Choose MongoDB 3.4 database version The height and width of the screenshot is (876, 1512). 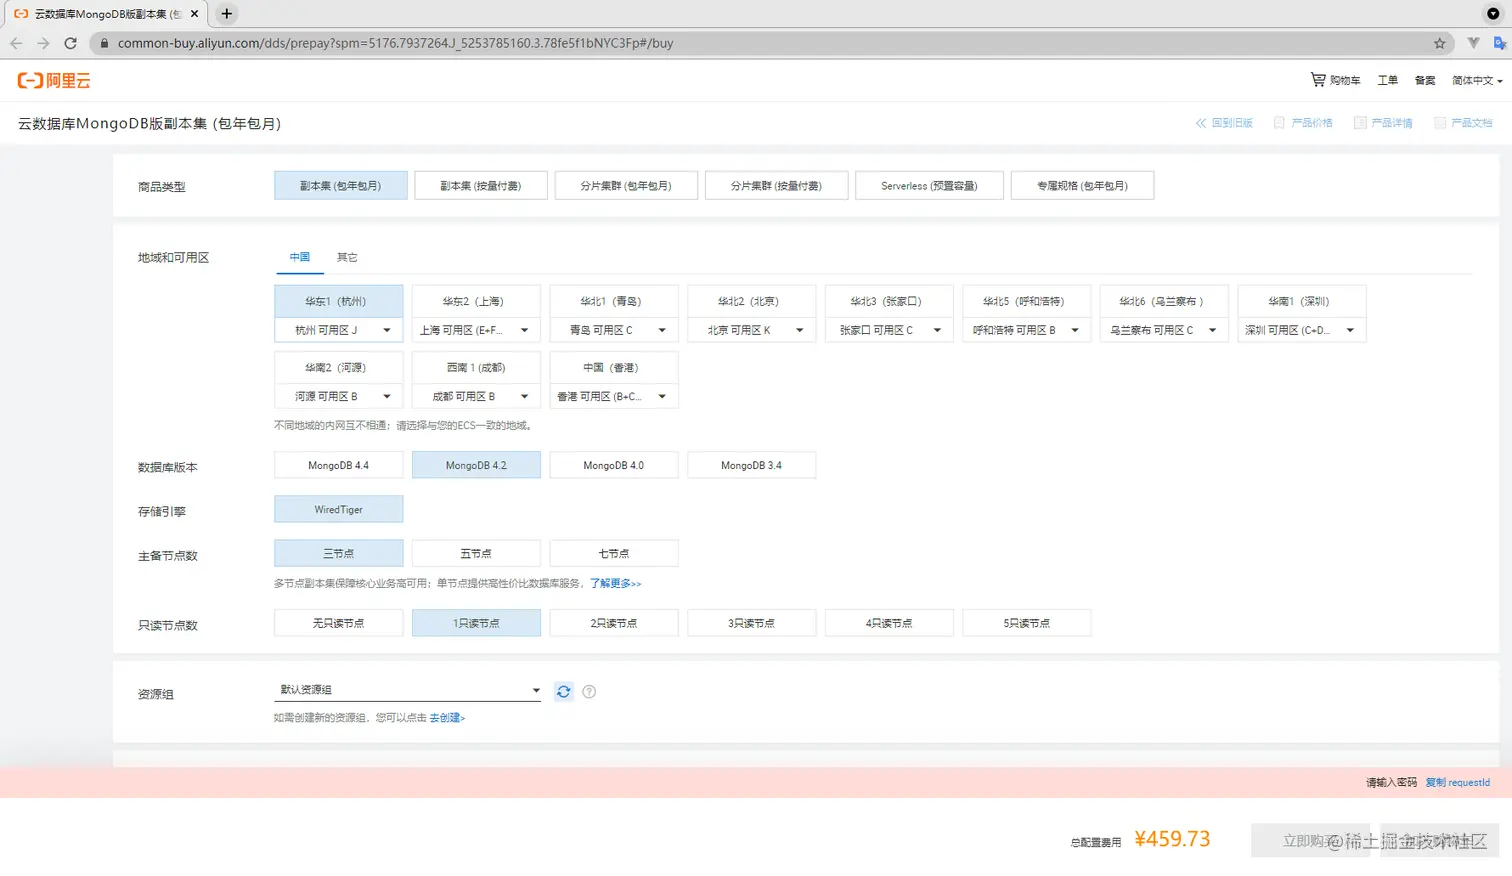751,465
